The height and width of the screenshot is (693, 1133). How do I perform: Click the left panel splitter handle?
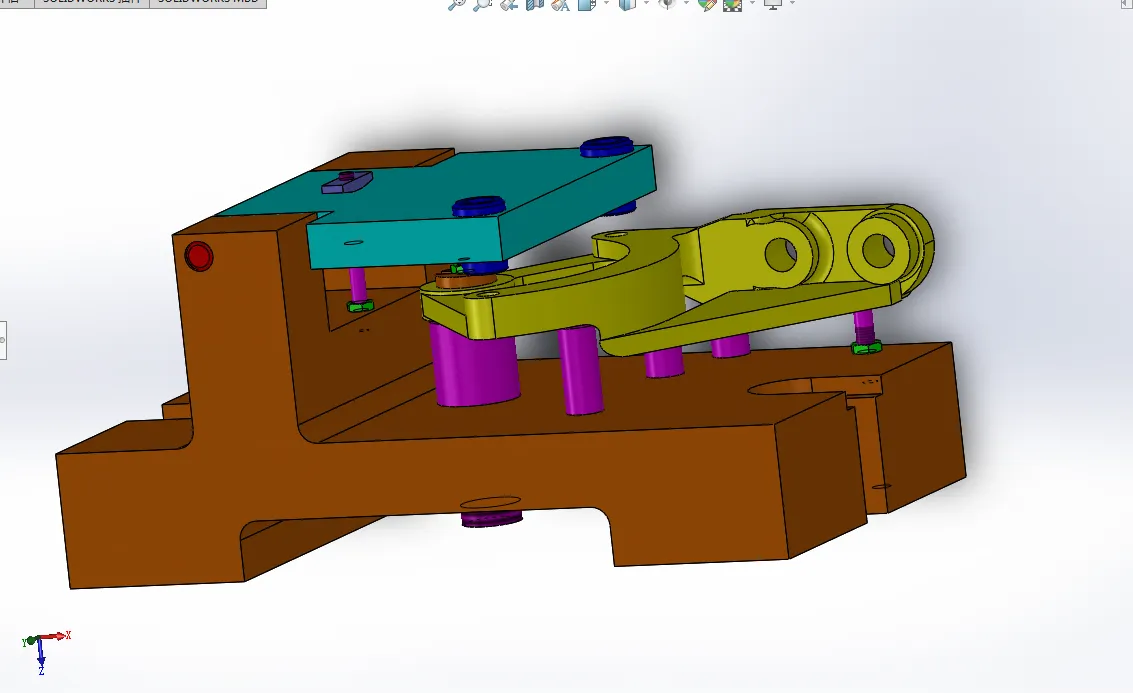3,340
